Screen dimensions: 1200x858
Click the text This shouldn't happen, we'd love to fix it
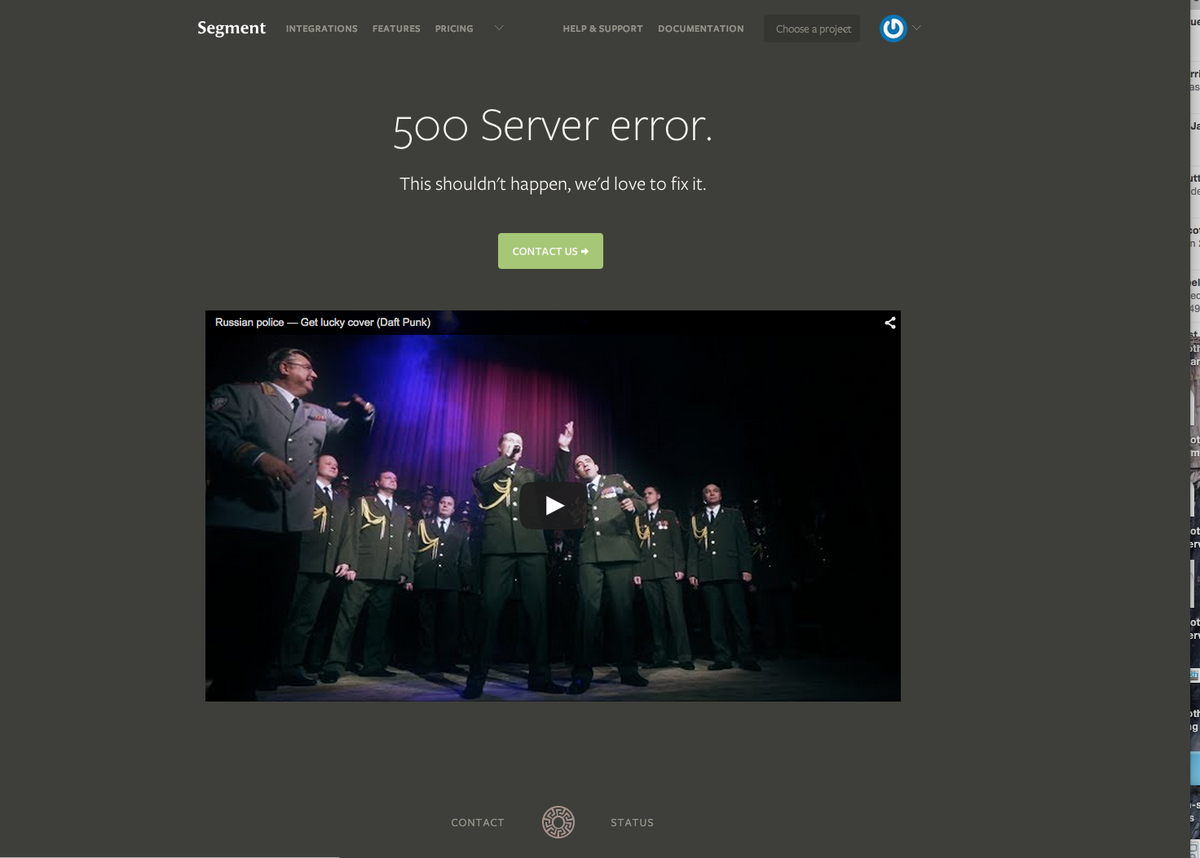(553, 184)
